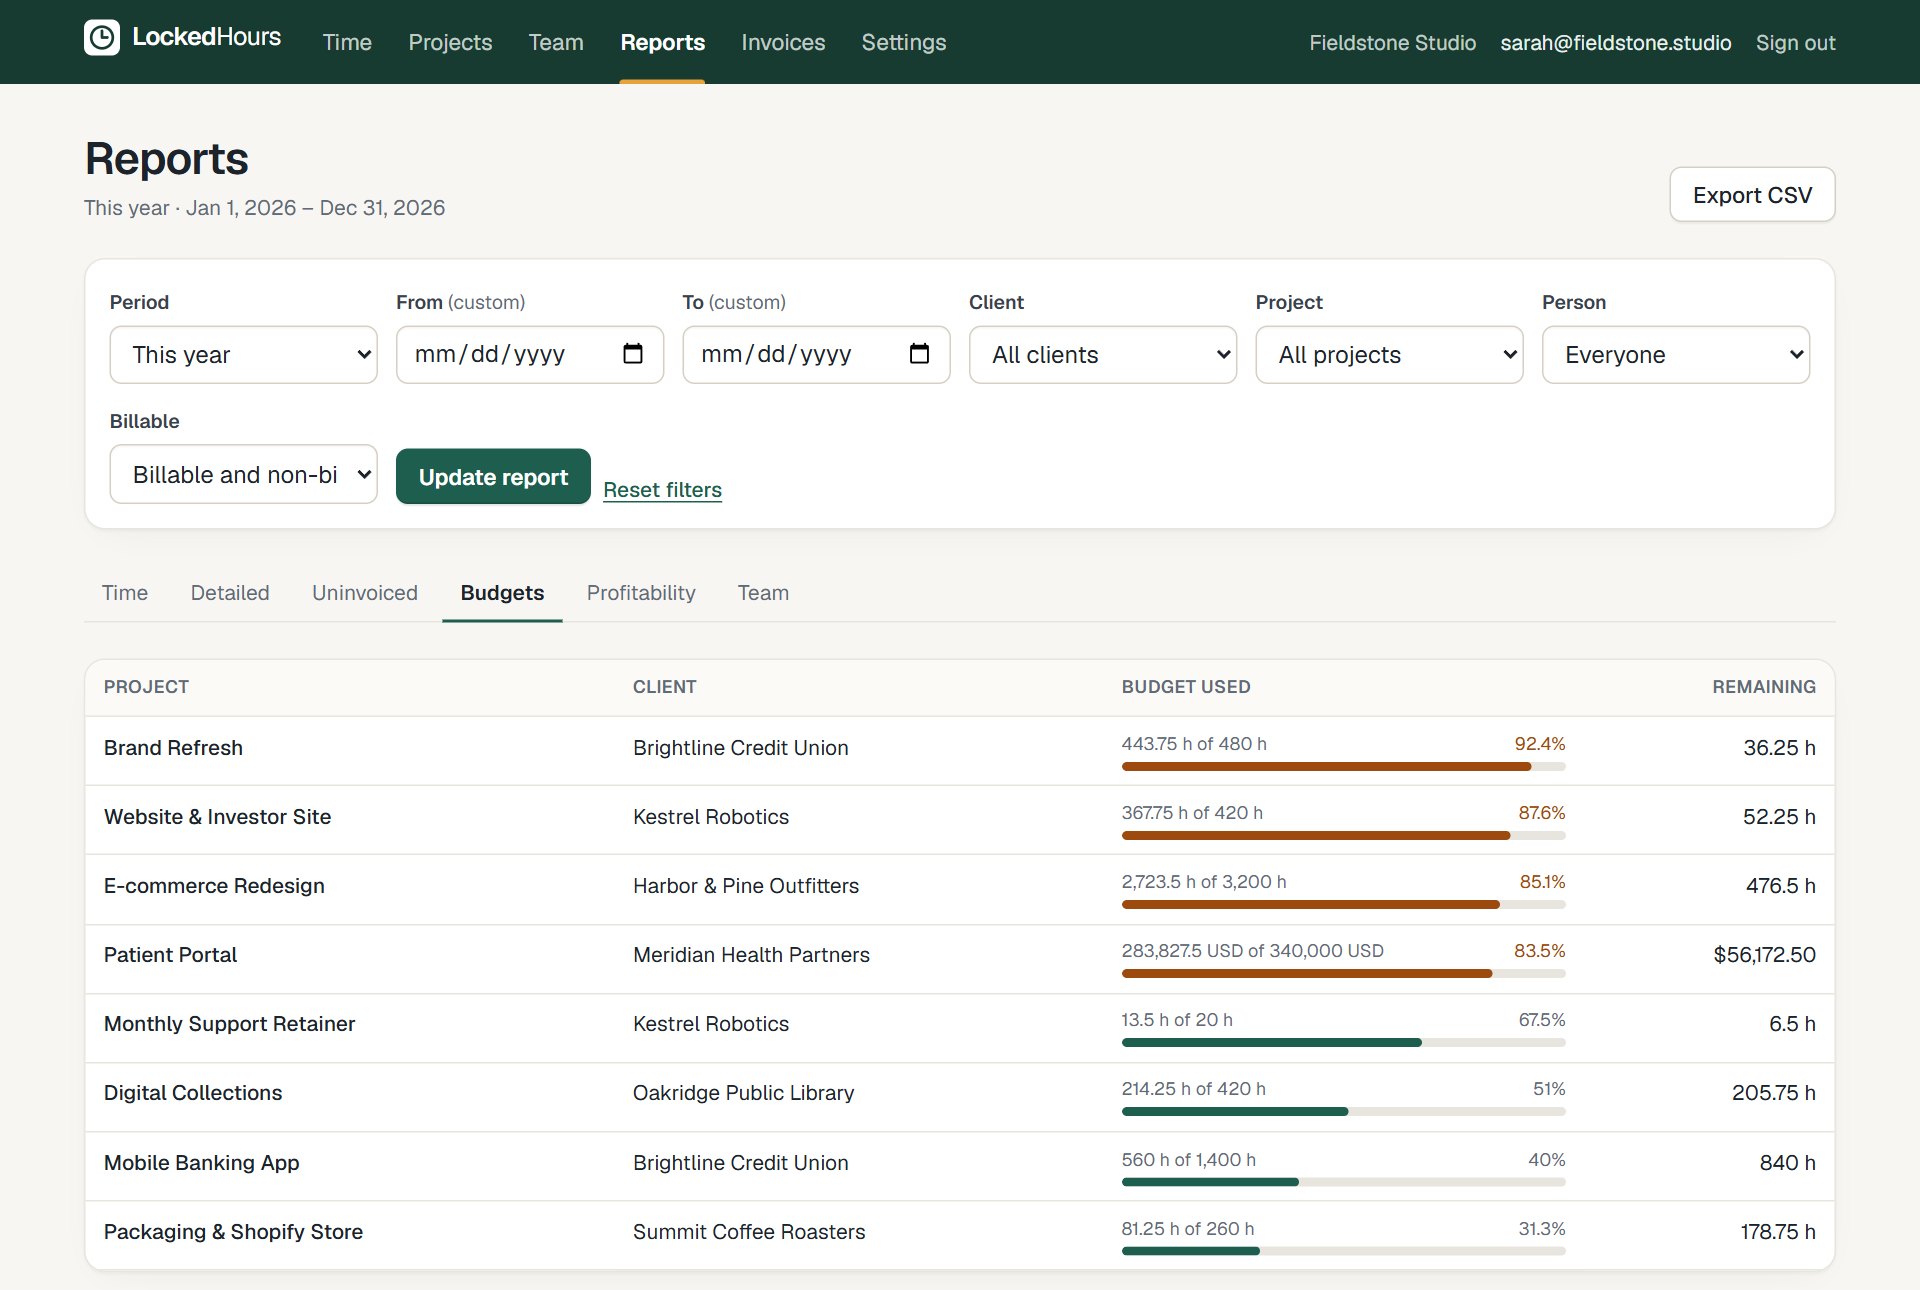
Task: Expand the Project dropdown showing All projects
Action: [1389, 355]
